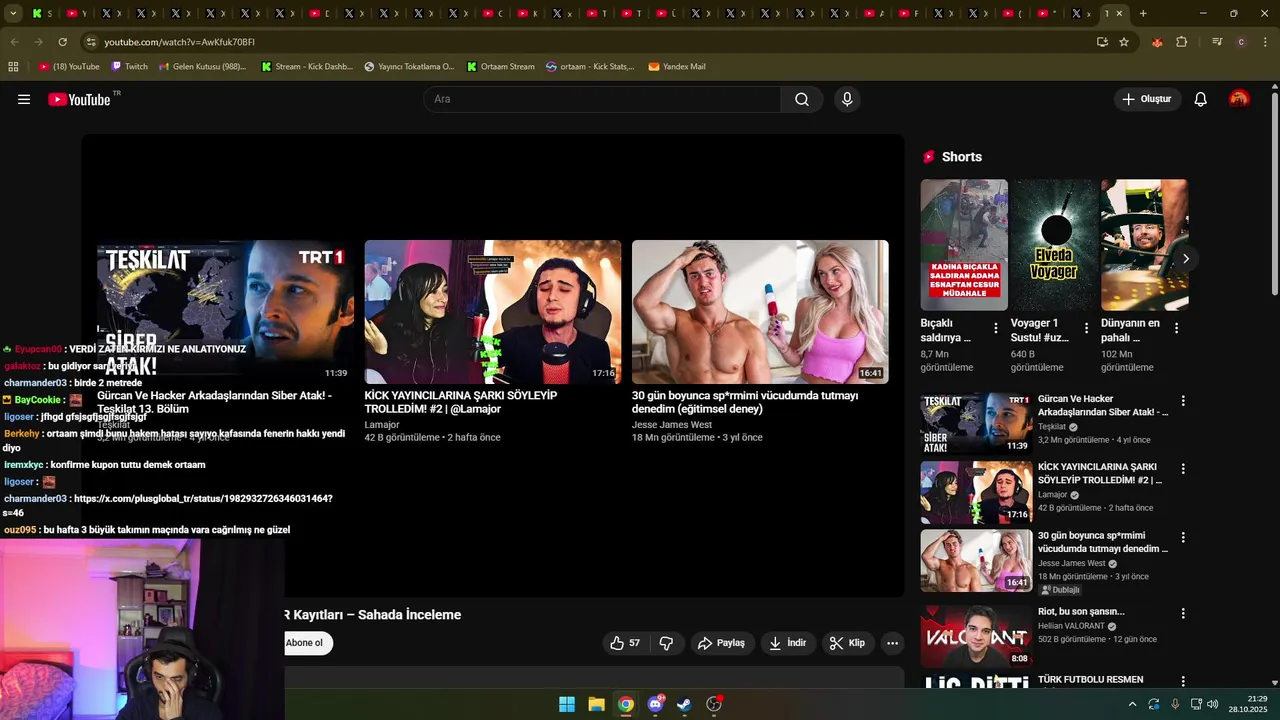This screenshot has height=720, width=1280.
Task: Open (18) YouTube bookmark
Action: [x=69, y=67]
